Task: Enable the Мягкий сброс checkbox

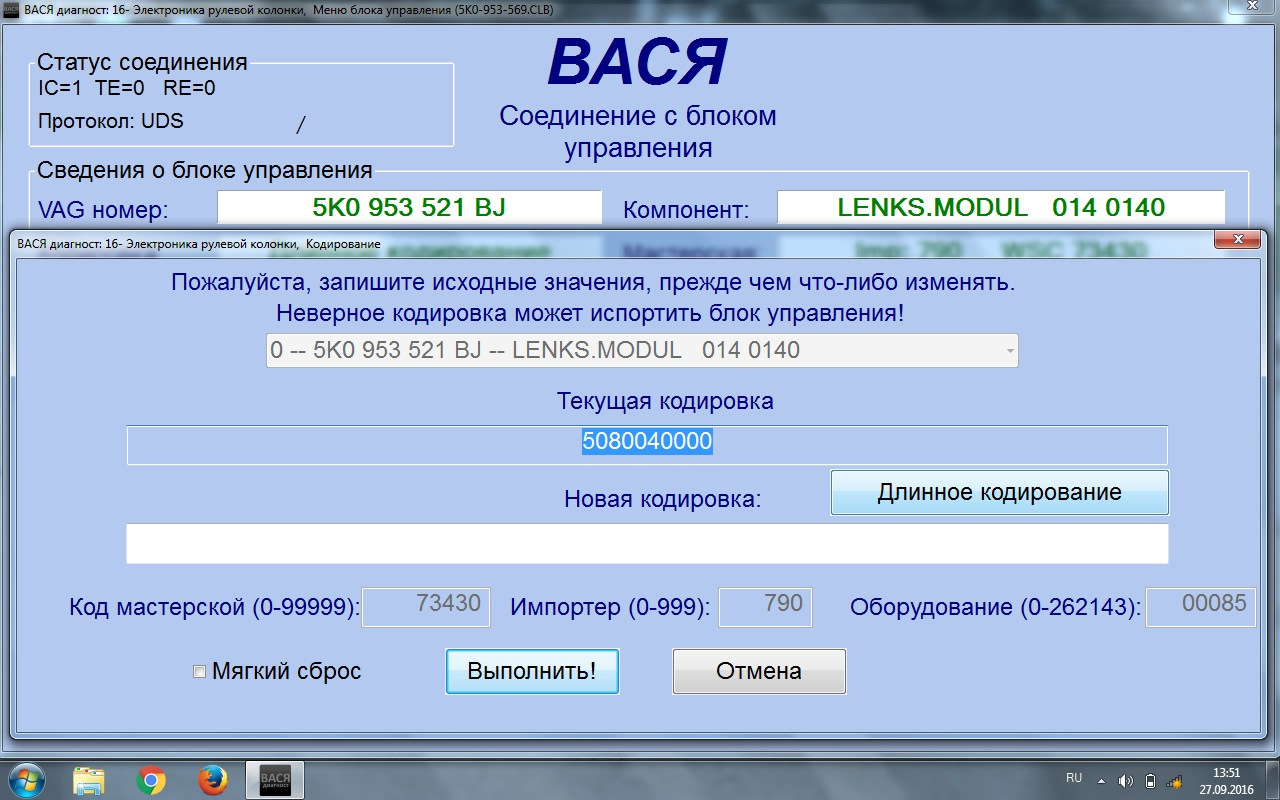Action: (x=199, y=672)
